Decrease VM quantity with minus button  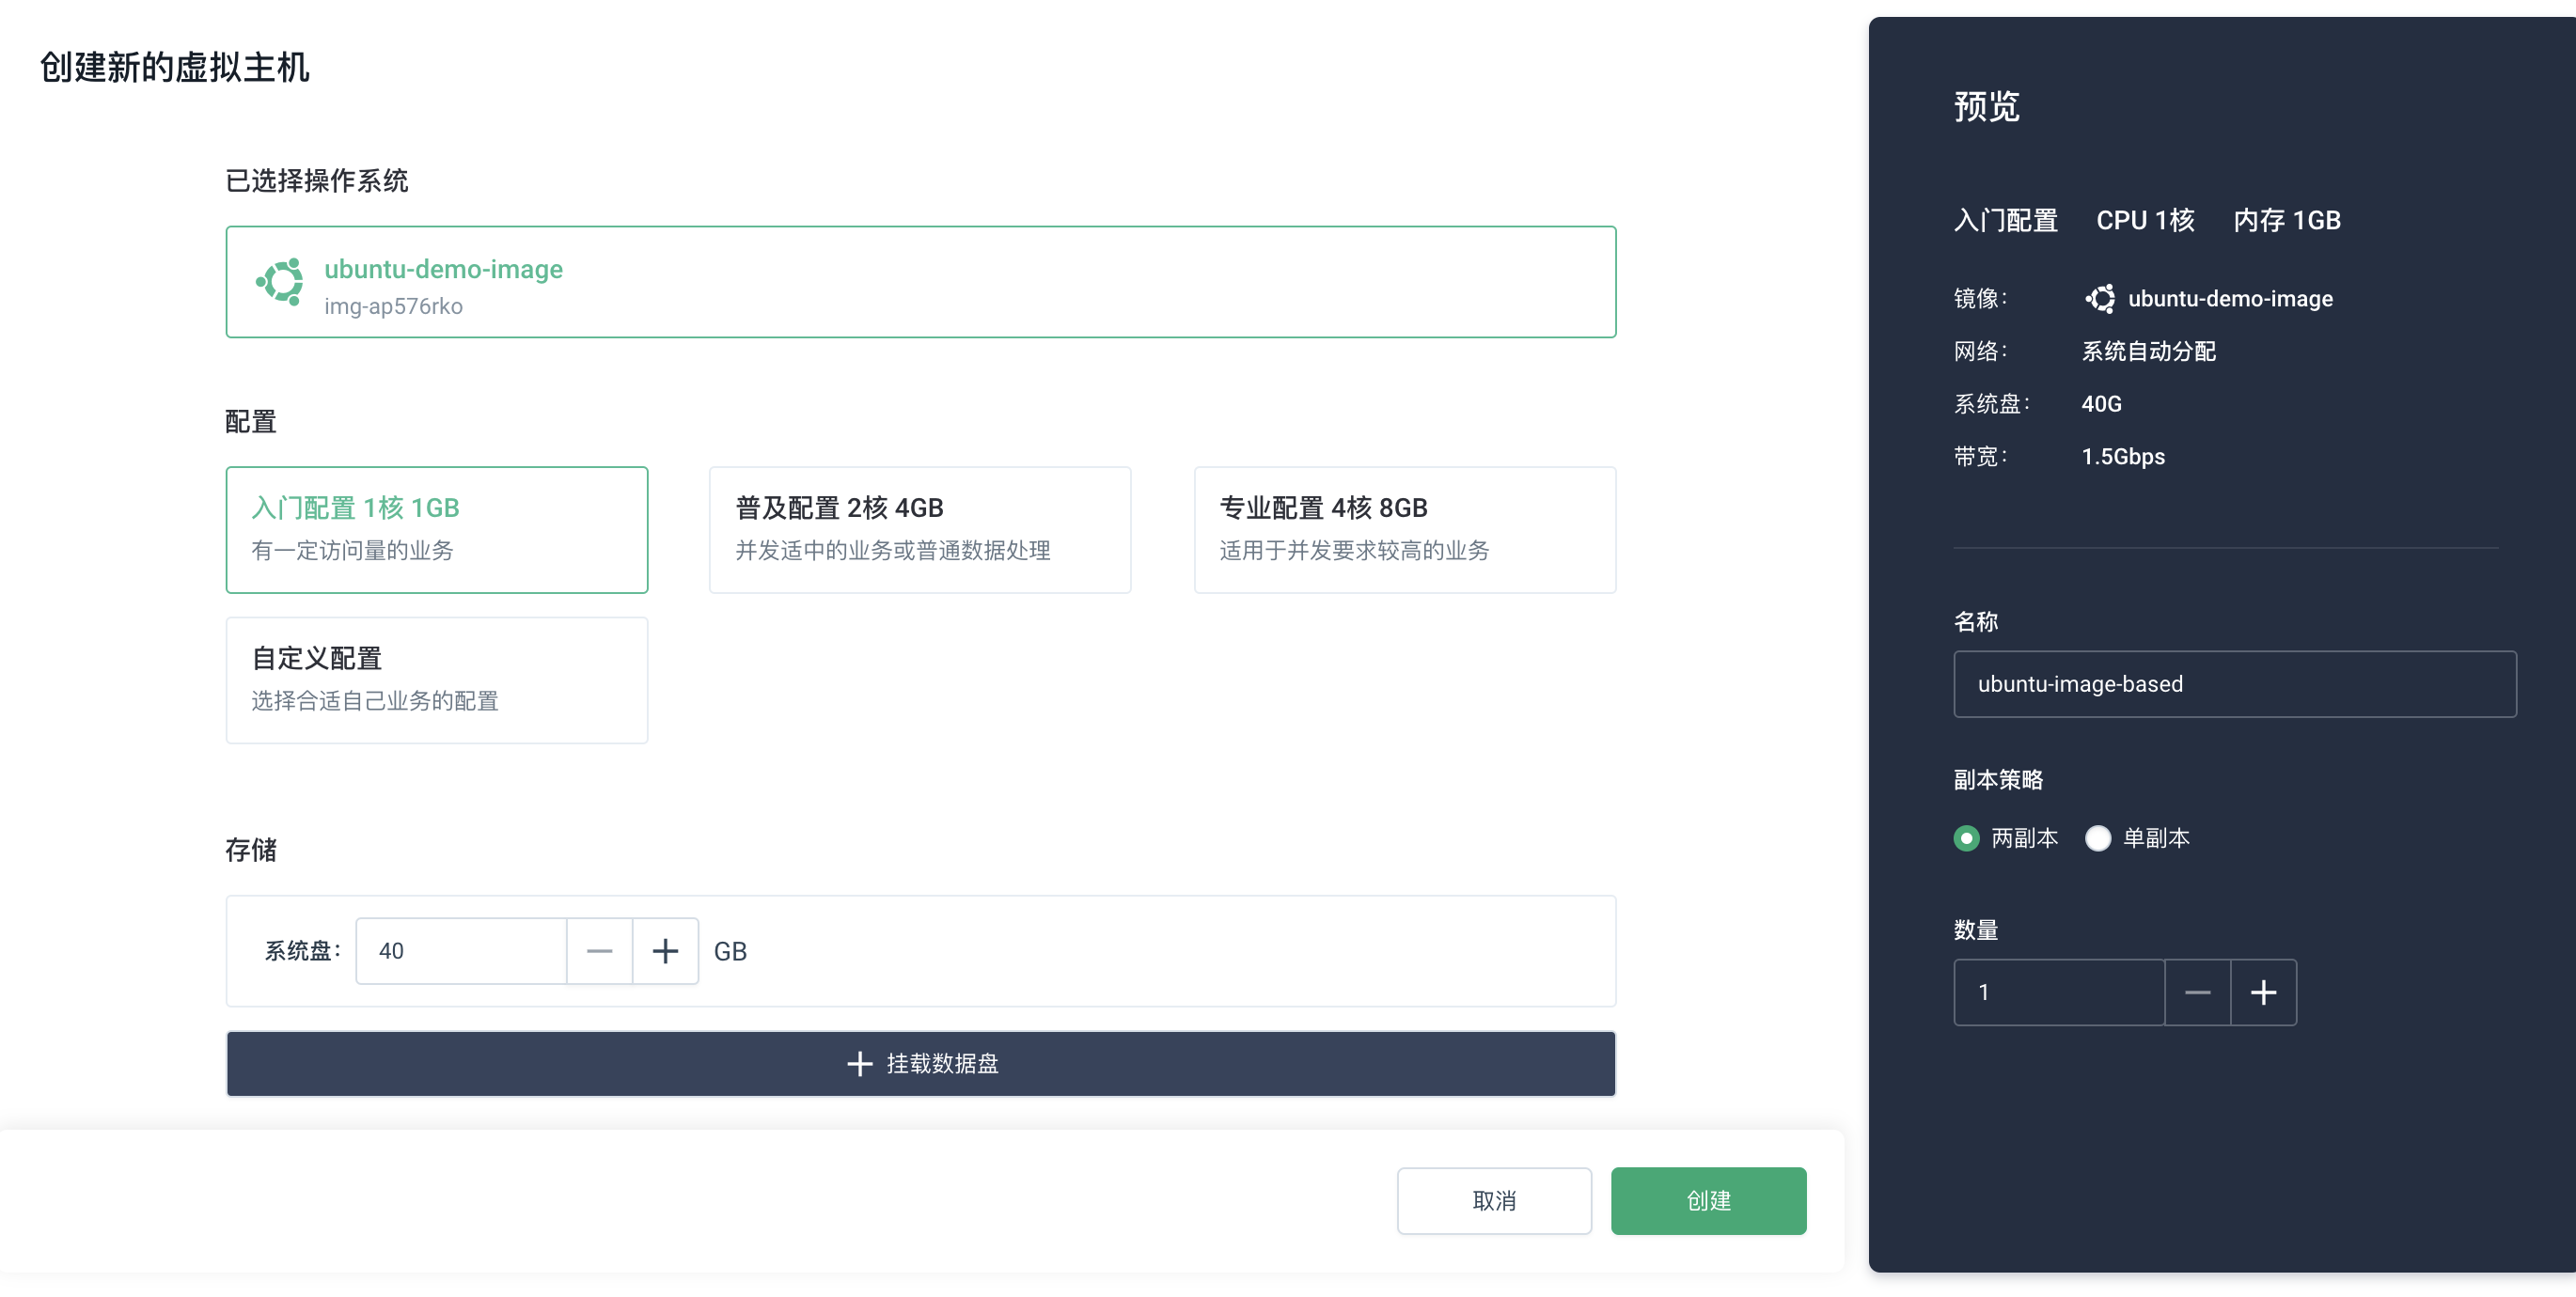pos(2197,992)
